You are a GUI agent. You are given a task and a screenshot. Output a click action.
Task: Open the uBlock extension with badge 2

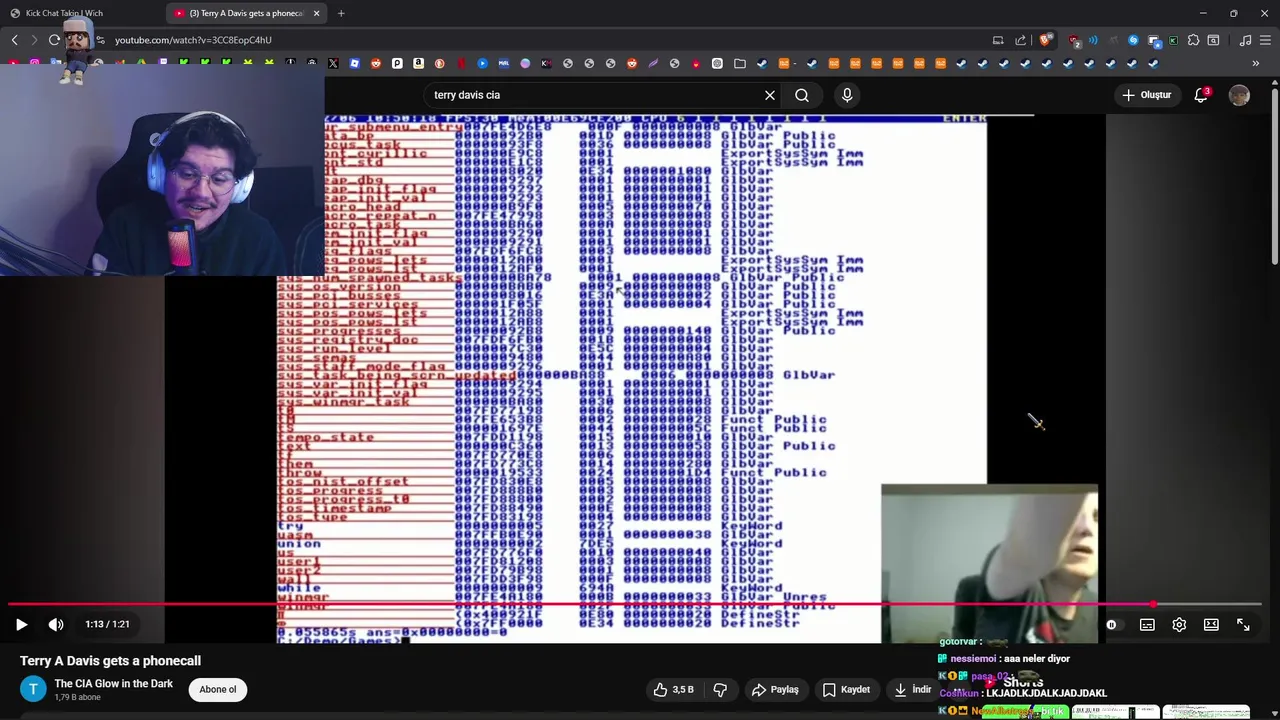pyautogui.click(x=1074, y=40)
